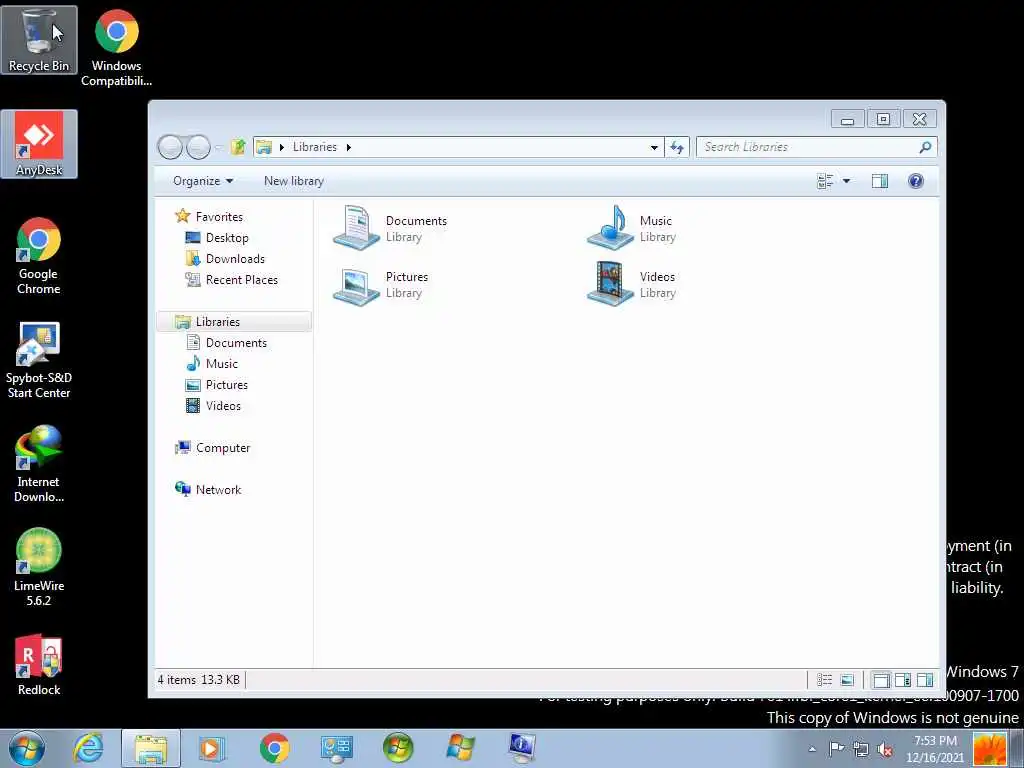Select the LimeWire 5.6.2 desktop shortcut
Viewport: 1024px width, 768px height.
tap(39, 568)
